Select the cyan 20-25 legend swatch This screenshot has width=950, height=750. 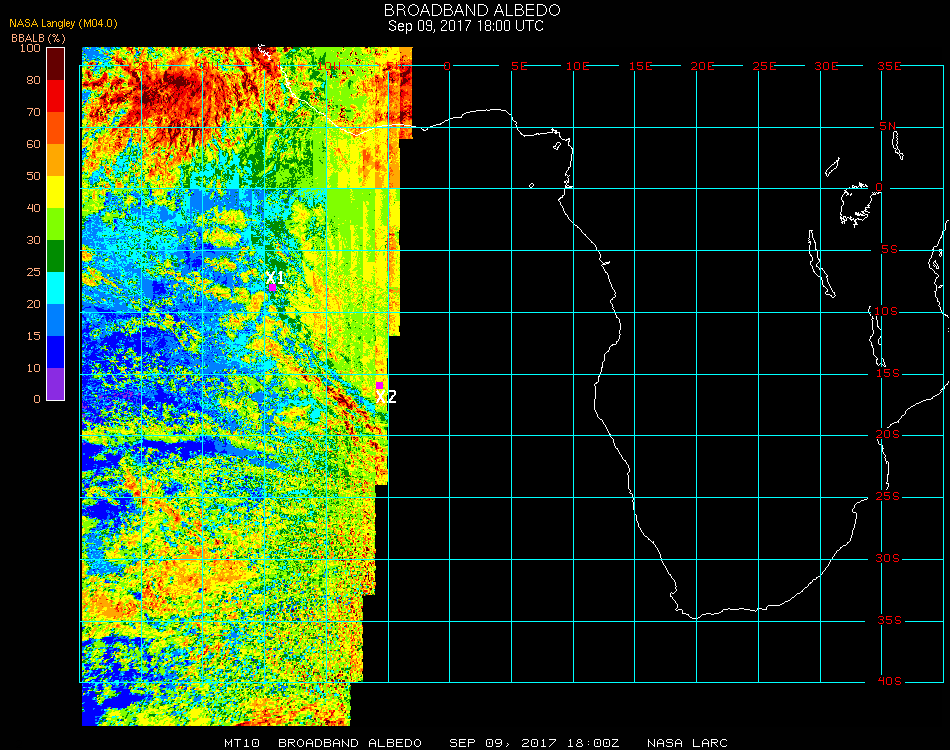tap(56, 288)
